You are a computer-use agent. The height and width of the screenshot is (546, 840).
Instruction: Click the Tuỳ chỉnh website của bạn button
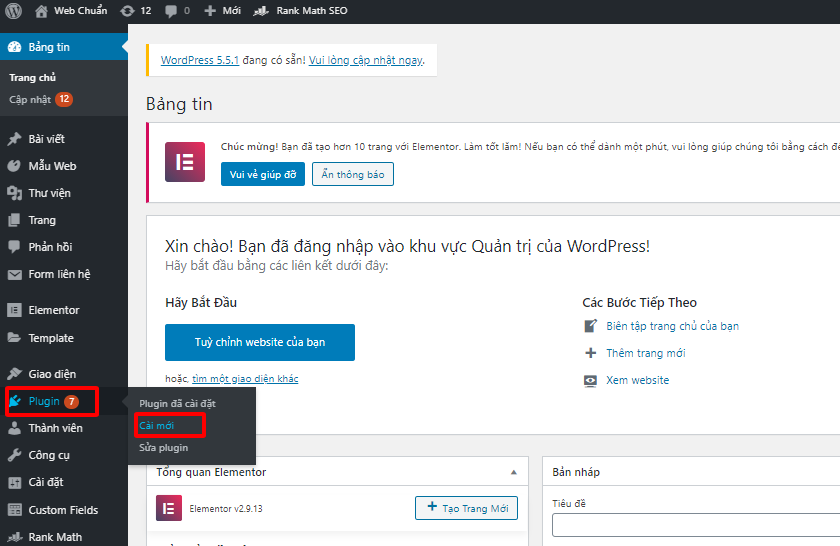click(259, 342)
